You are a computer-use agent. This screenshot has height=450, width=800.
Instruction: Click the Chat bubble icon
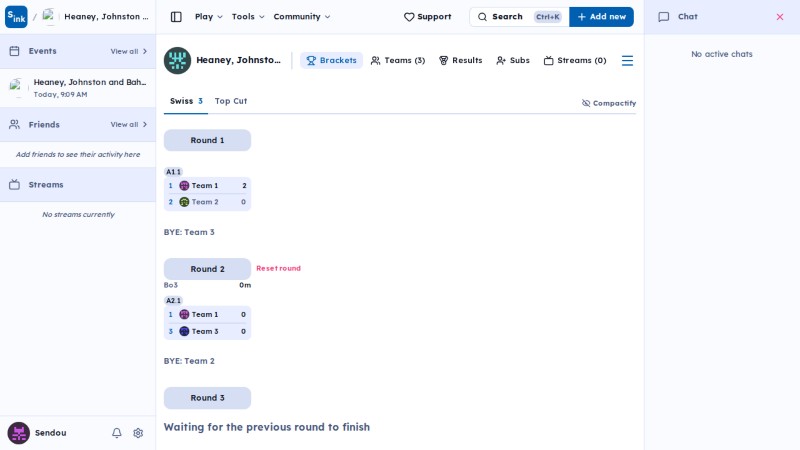[663, 17]
